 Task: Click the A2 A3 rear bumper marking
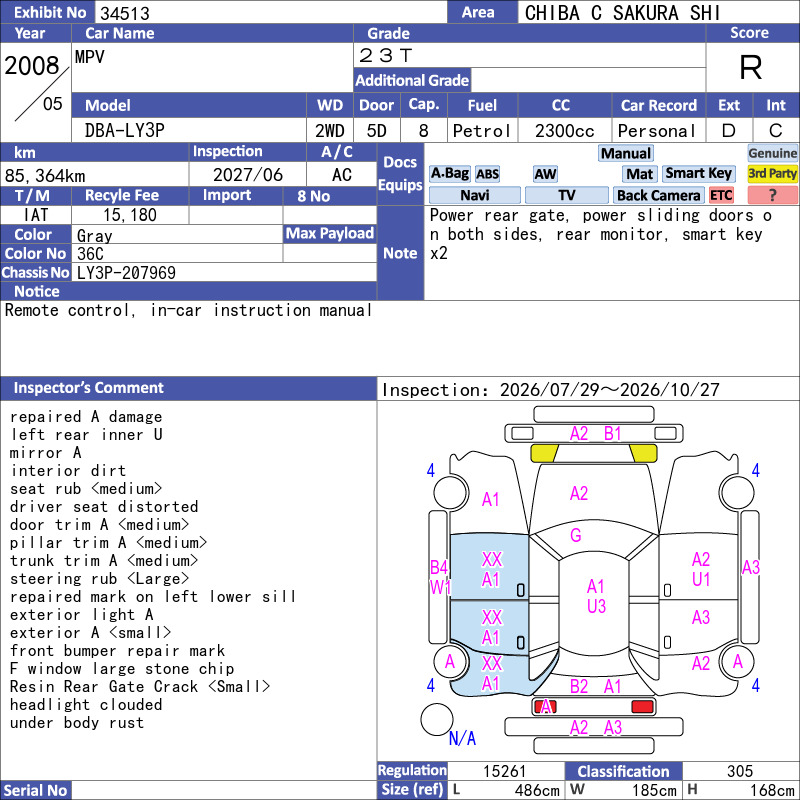click(595, 727)
